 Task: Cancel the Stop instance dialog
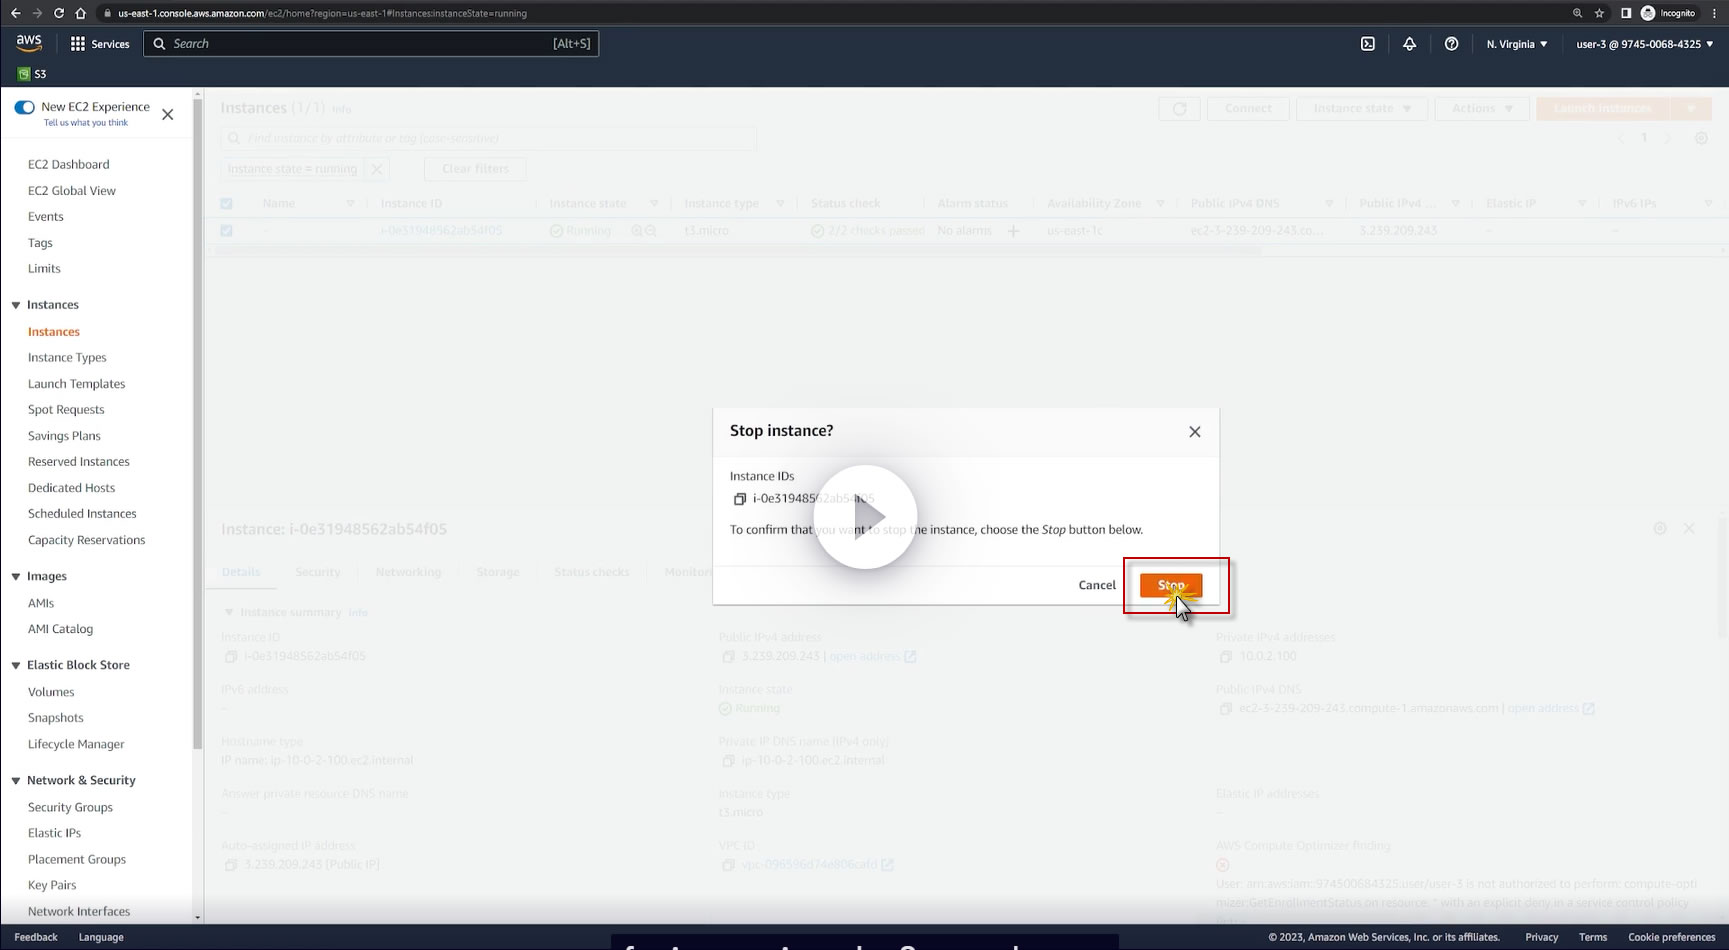[x=1097, y=585]
